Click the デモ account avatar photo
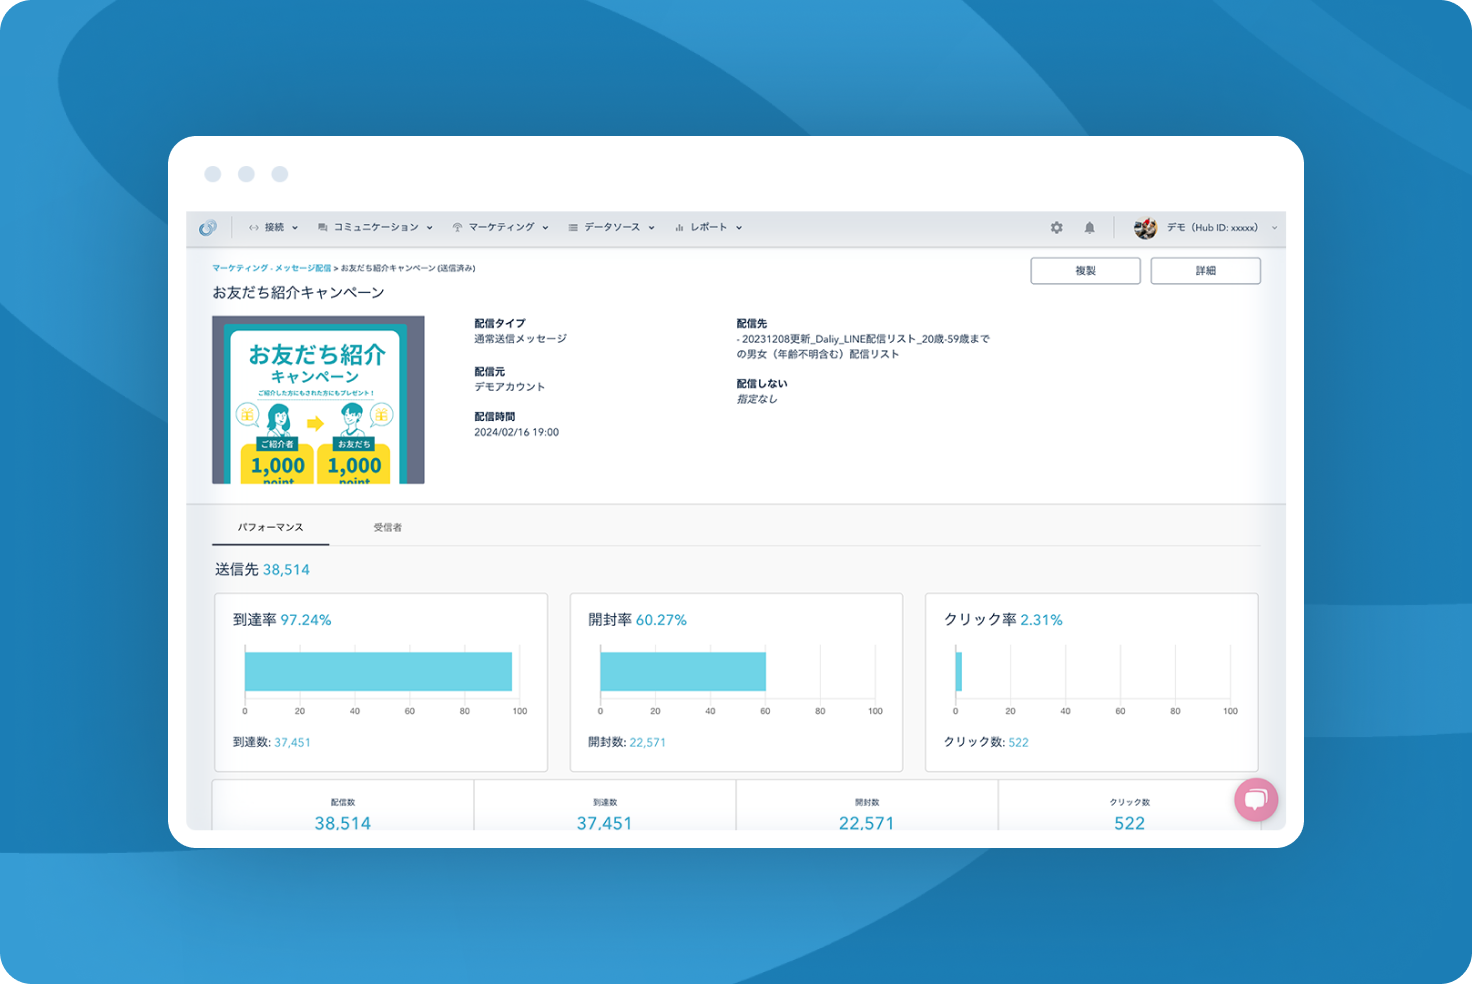 (x=1146, y=227)
